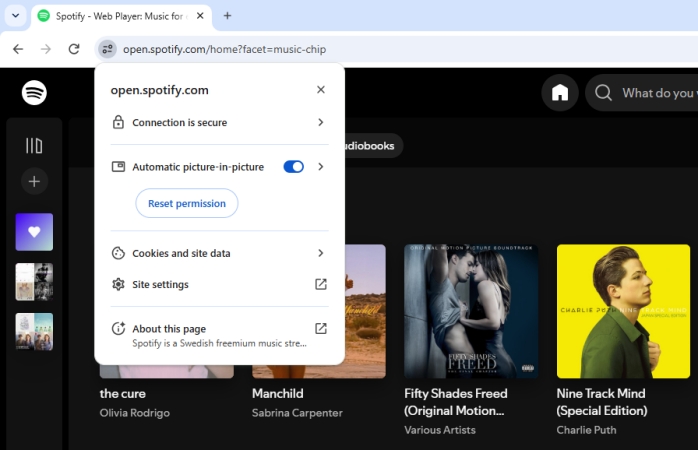Open the Spotify Home button
This screenshot has width=698, height=450.
560,93
